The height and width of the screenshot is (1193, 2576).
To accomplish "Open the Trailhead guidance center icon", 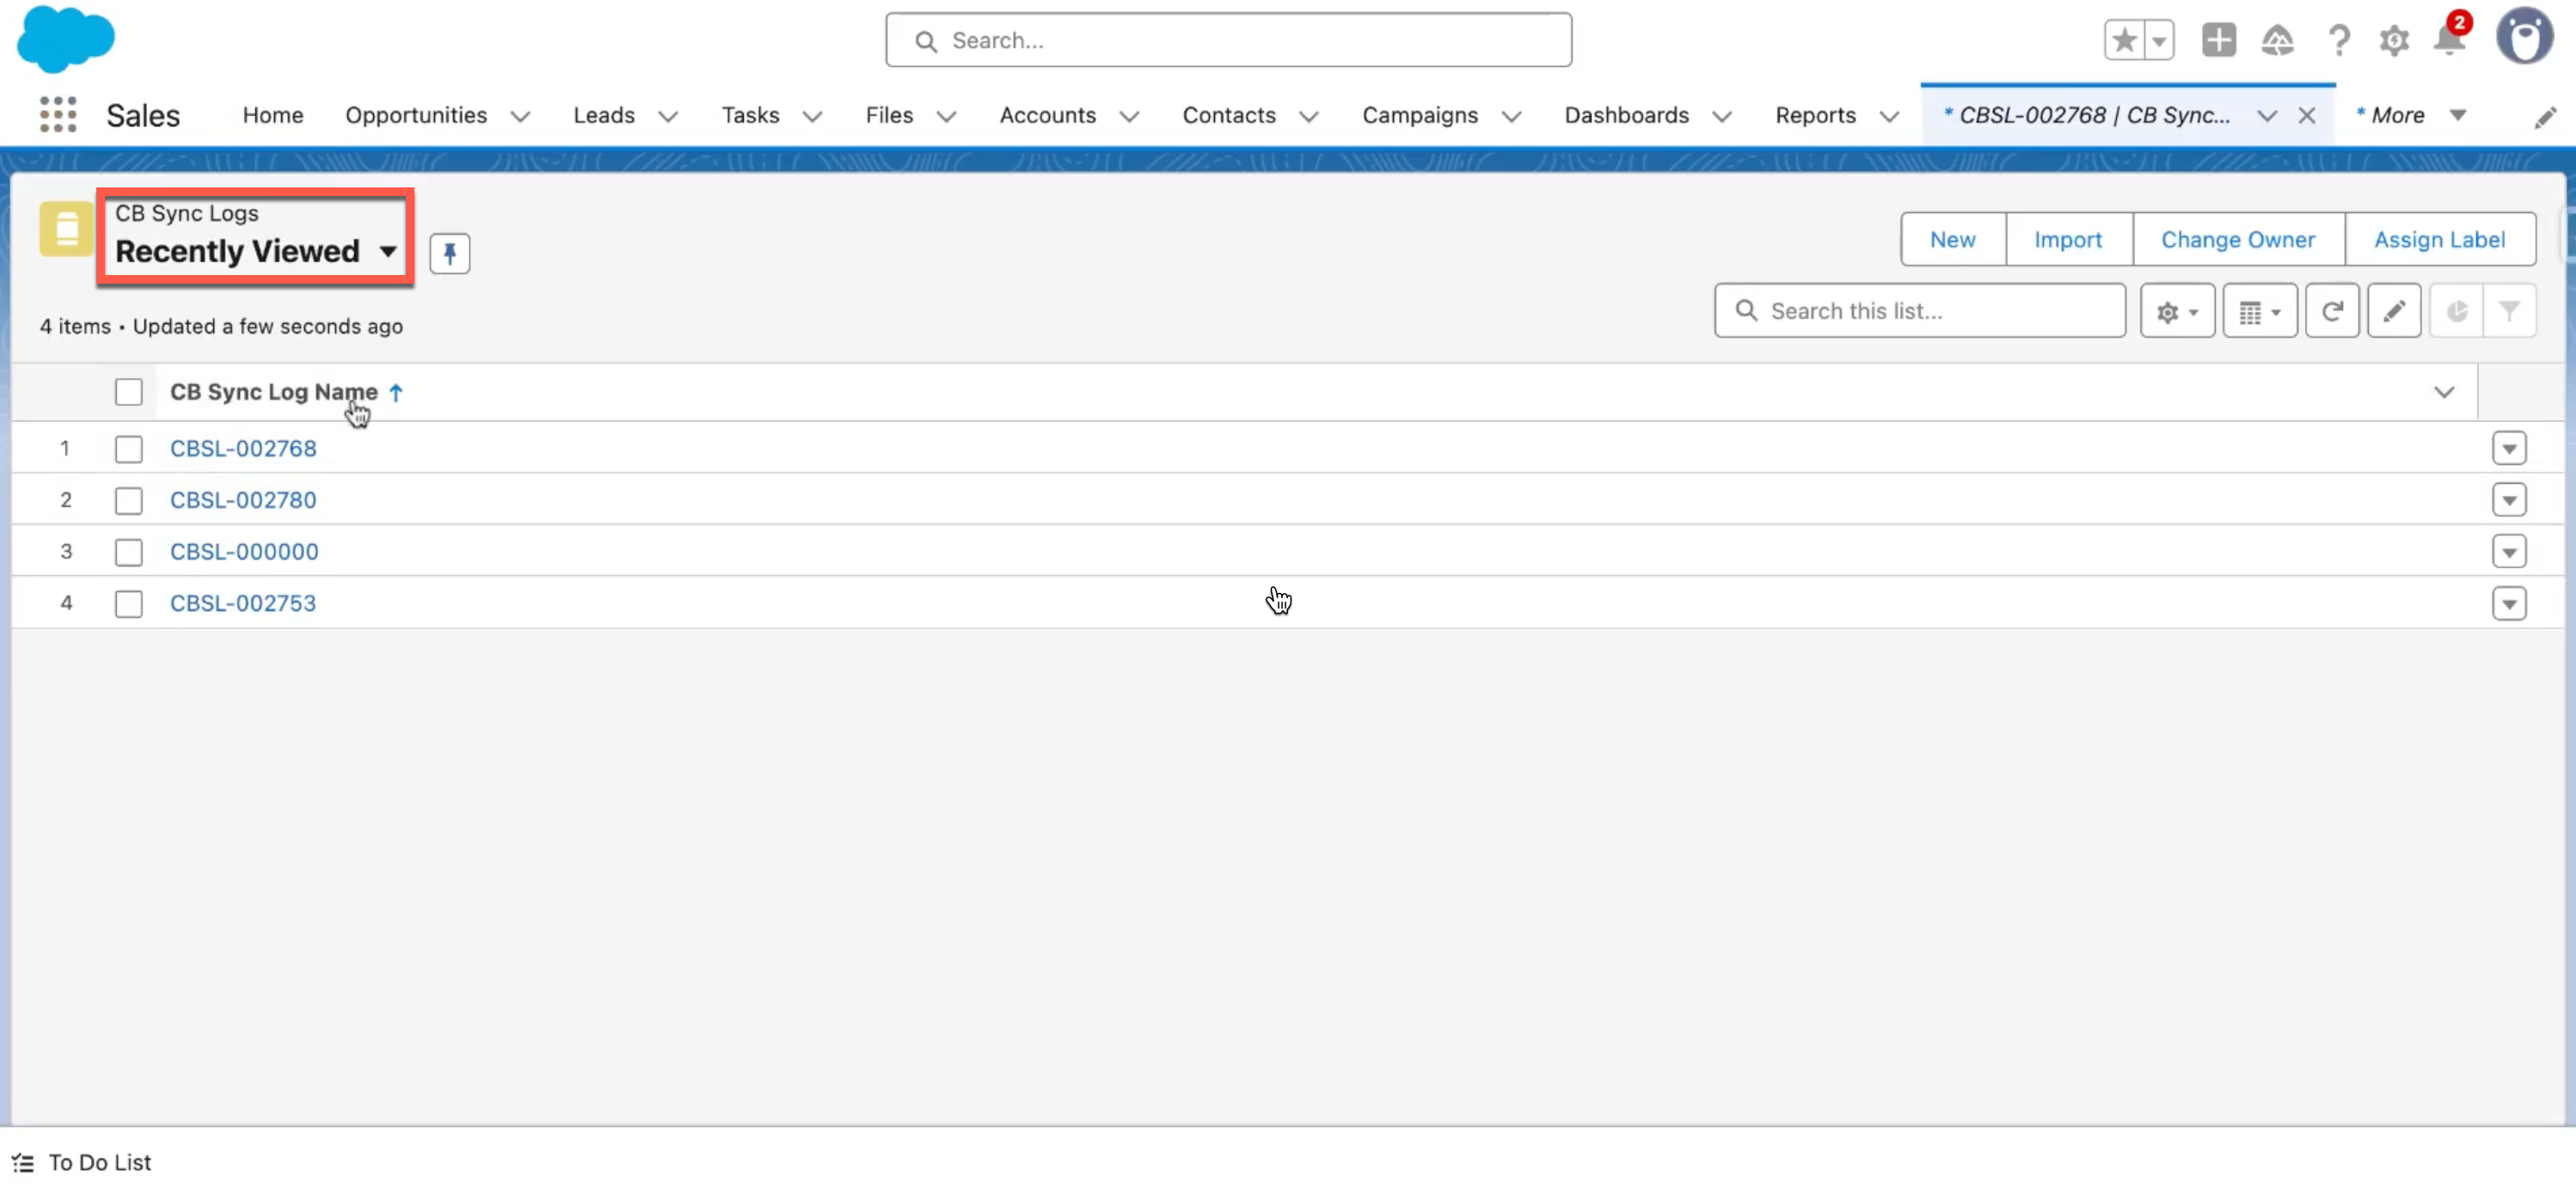I will (2277, 41).
